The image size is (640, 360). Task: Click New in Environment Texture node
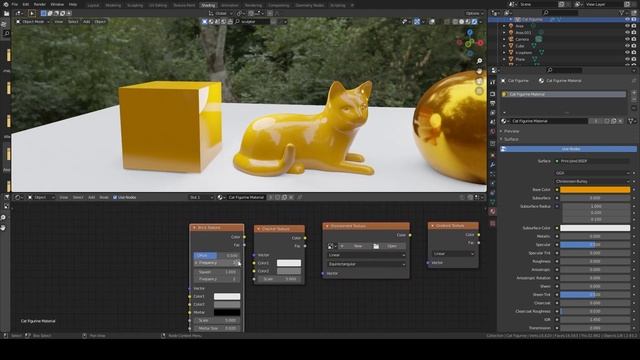[355, 246]
